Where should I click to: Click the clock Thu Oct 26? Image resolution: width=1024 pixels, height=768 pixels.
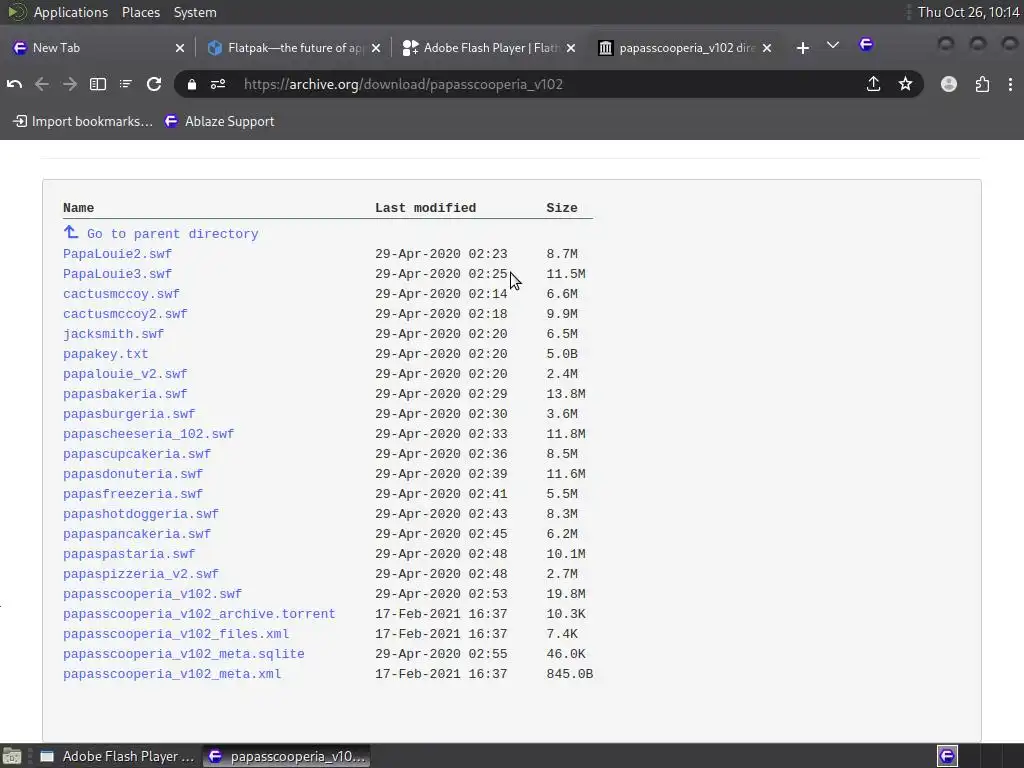click(x=968, y=12)
